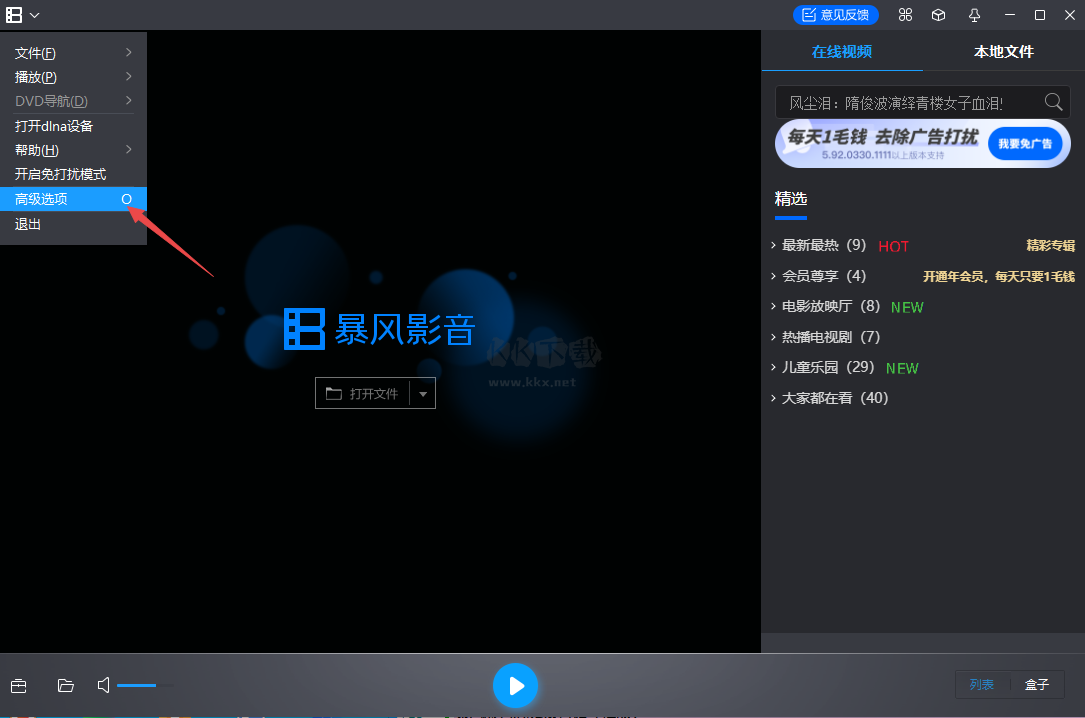The width and height of the screenshot is (1085, 718).
Task: Open the 播放(P) menu item
Action: (73, 77)
